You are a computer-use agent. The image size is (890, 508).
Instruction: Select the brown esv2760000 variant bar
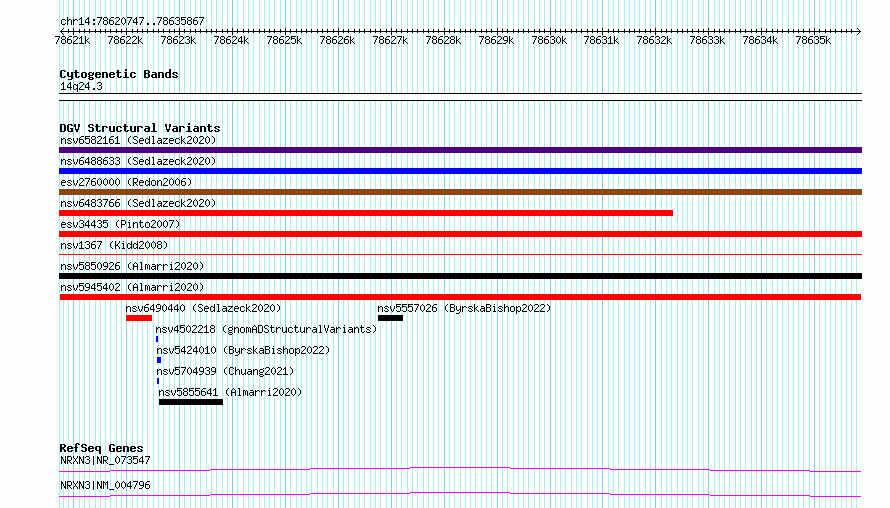coord(460,192)
